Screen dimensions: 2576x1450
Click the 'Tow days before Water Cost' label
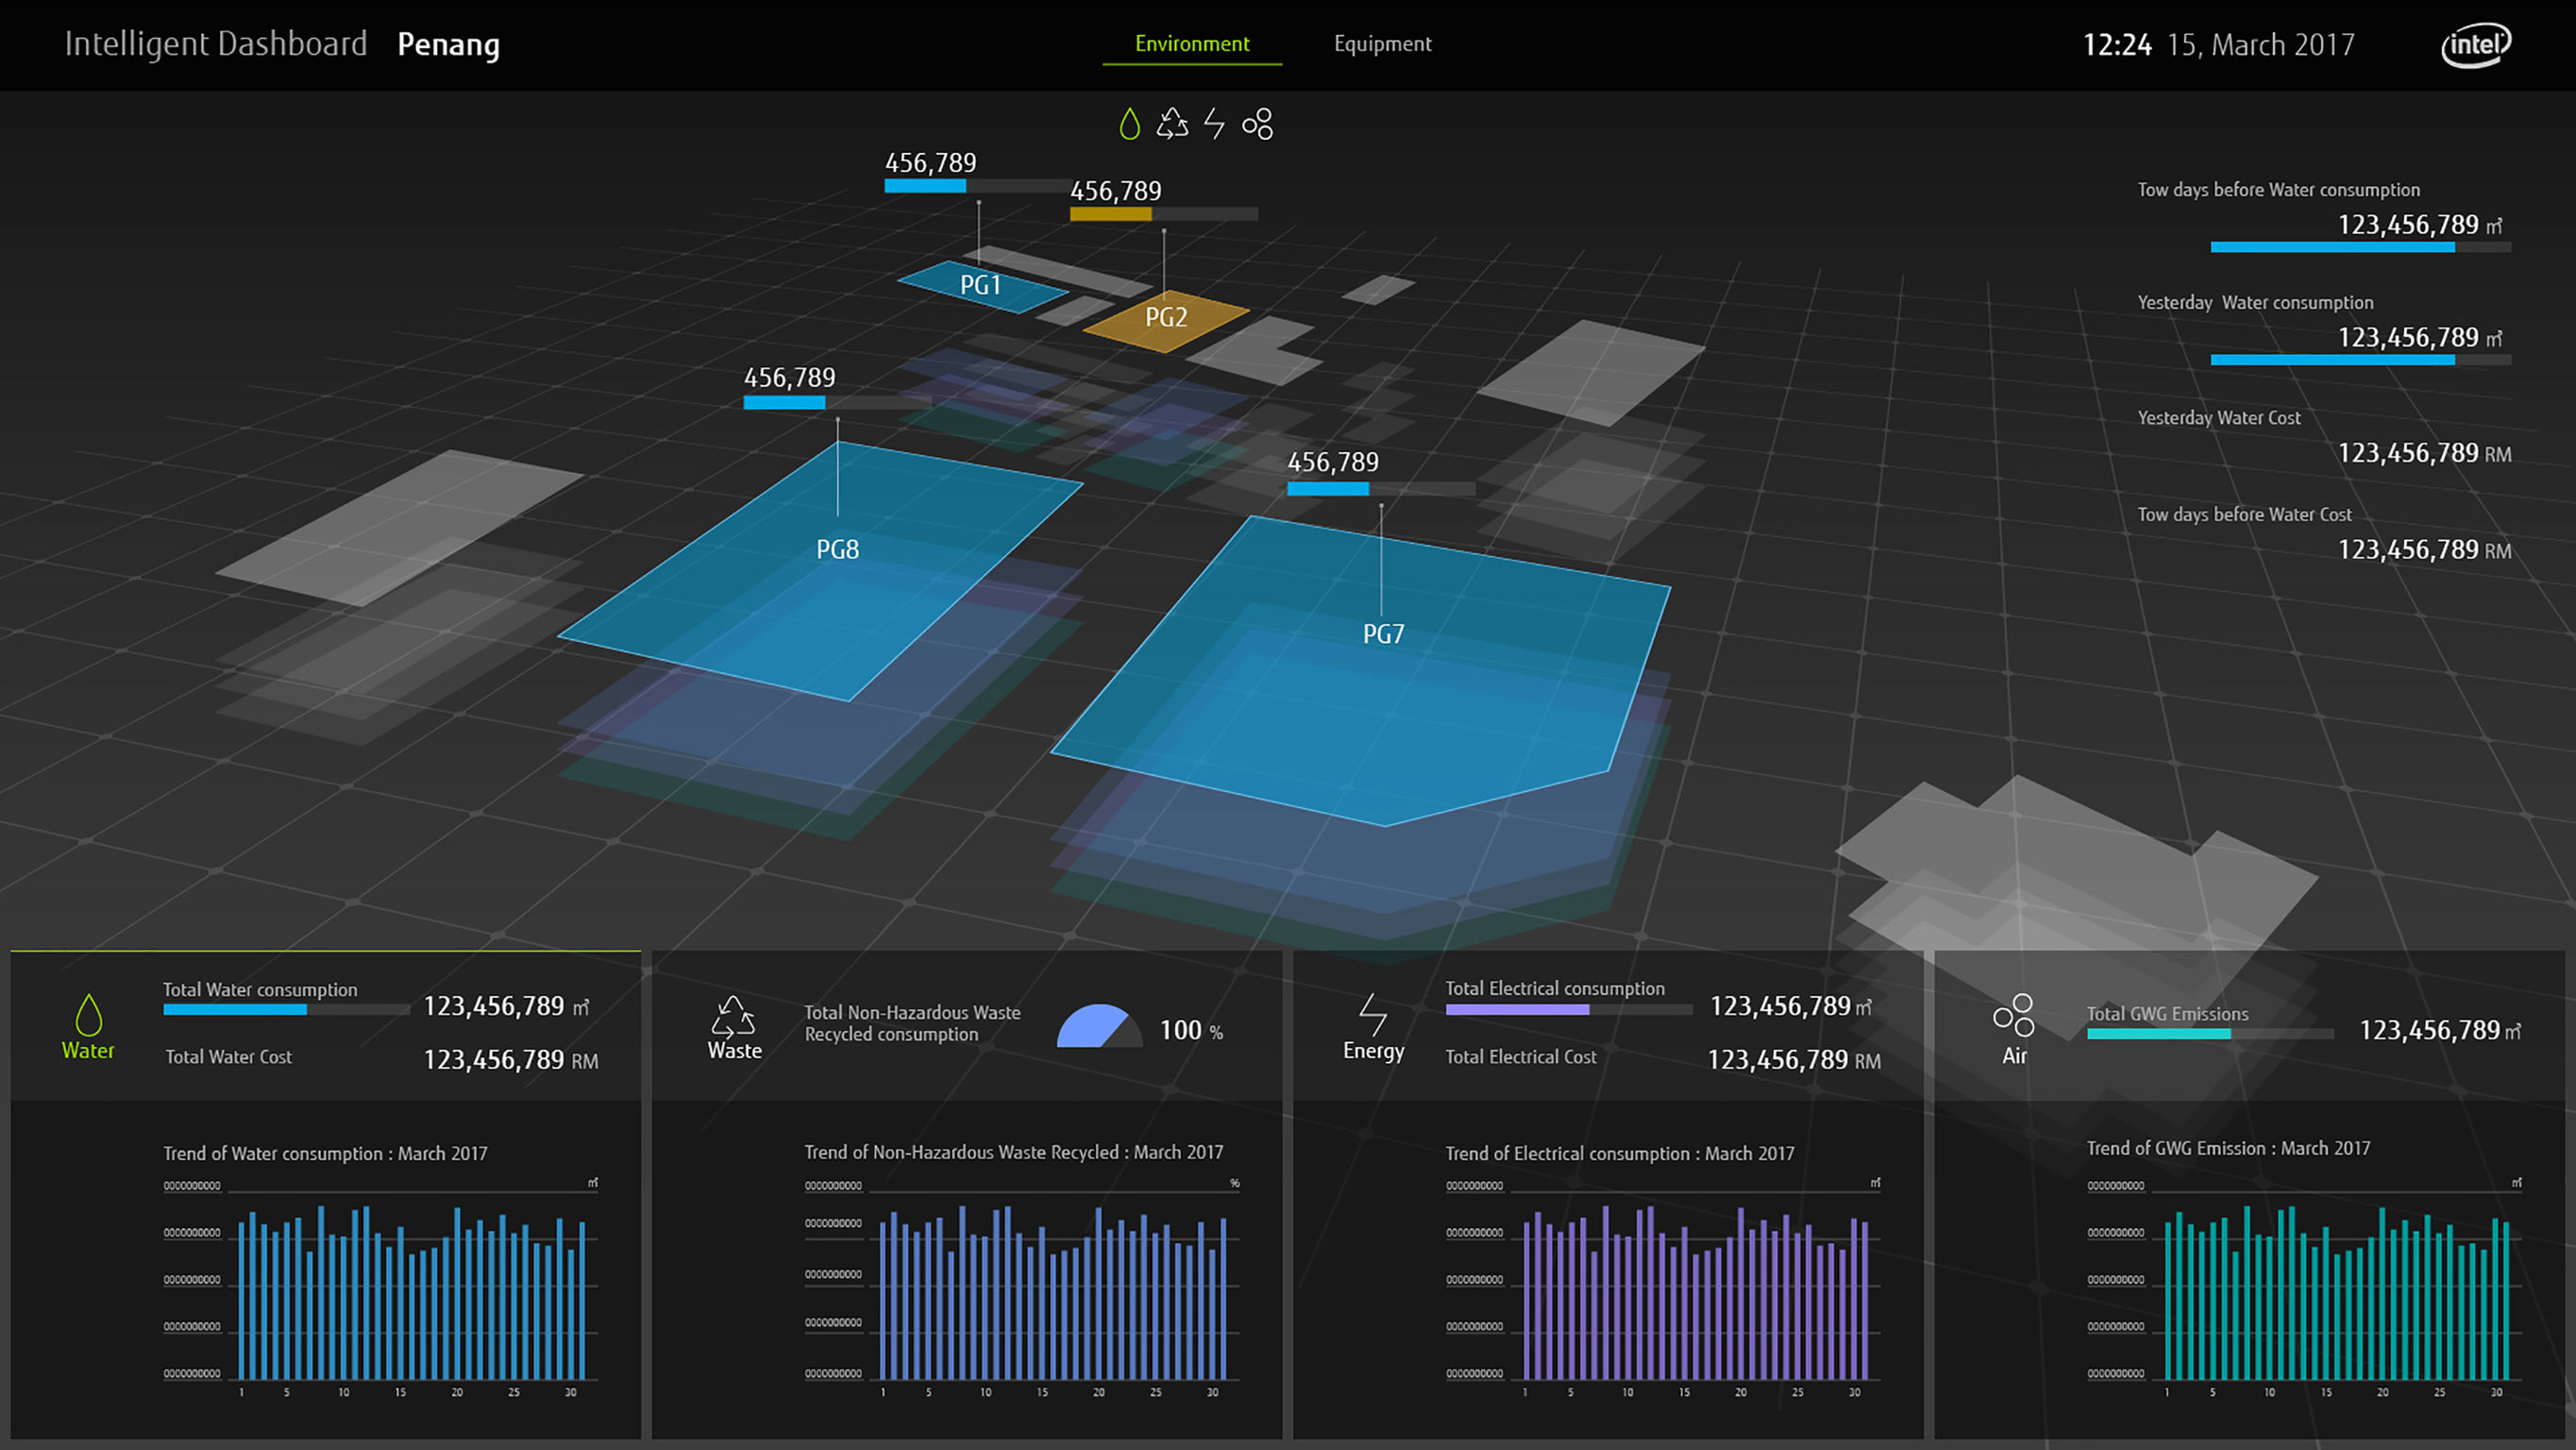2244,515
